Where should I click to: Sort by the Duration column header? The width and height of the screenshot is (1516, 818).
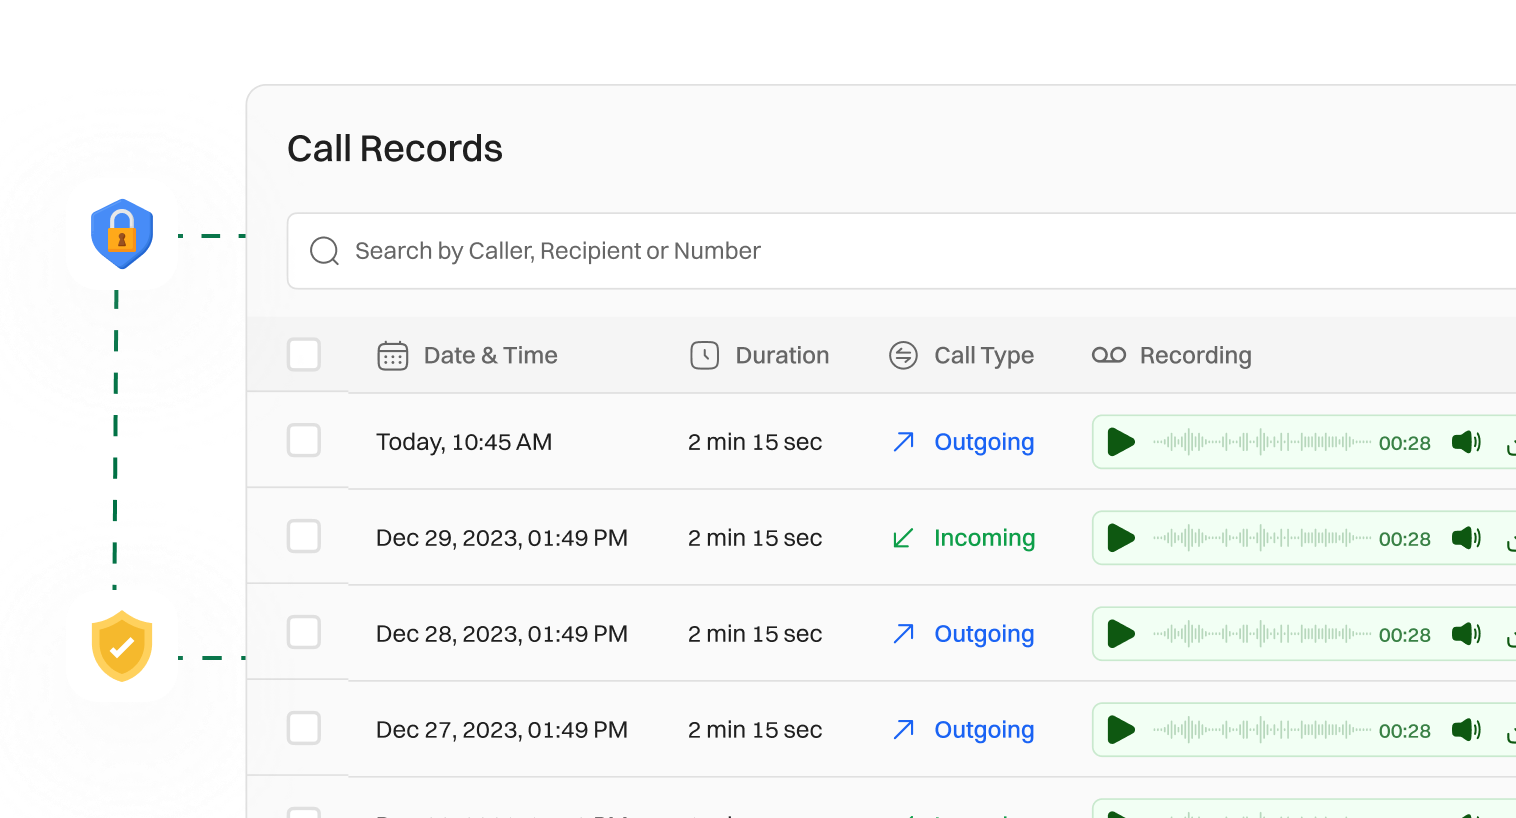tap(782, 355)
